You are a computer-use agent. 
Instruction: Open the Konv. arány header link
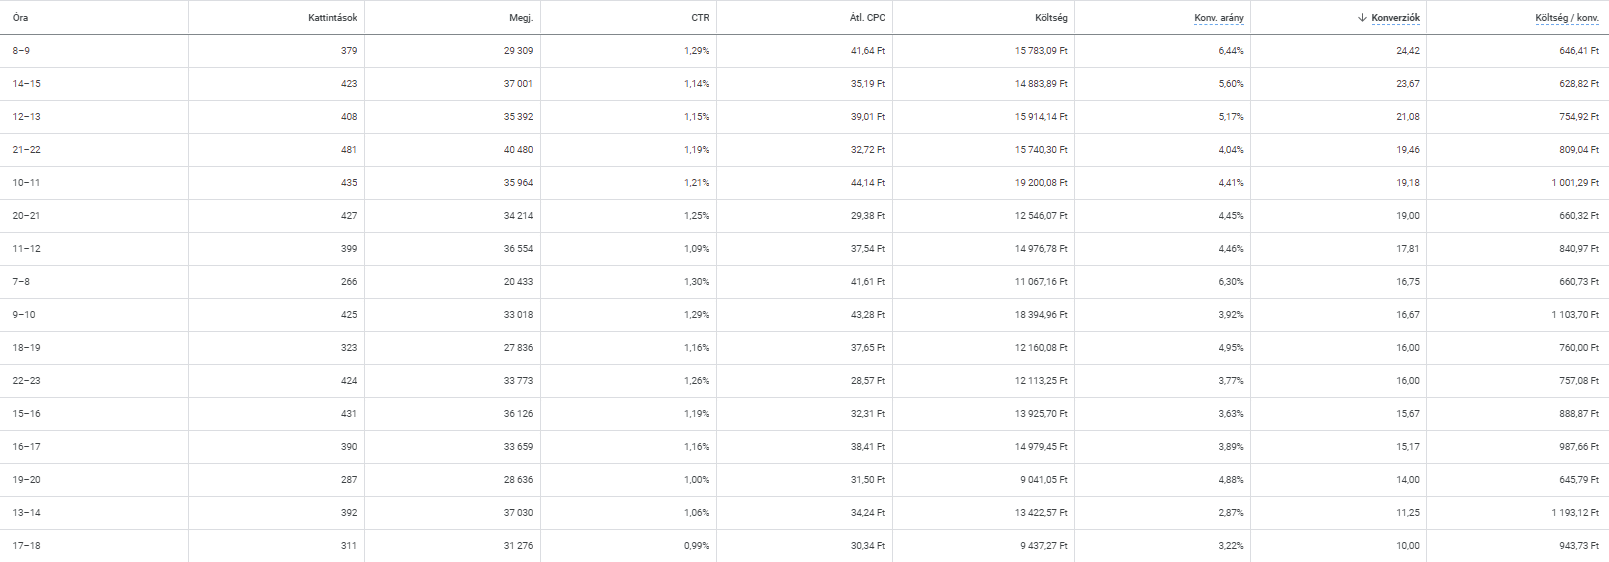(1219, 18)
